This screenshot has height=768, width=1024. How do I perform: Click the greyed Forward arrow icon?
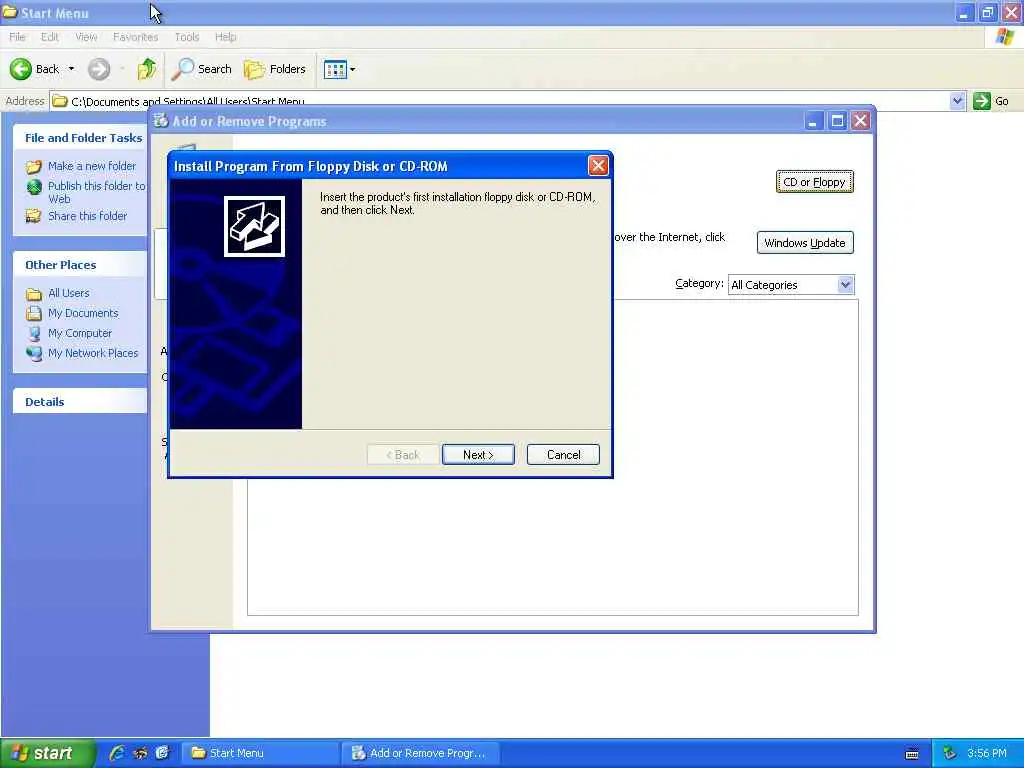click(x=99, y=69)
